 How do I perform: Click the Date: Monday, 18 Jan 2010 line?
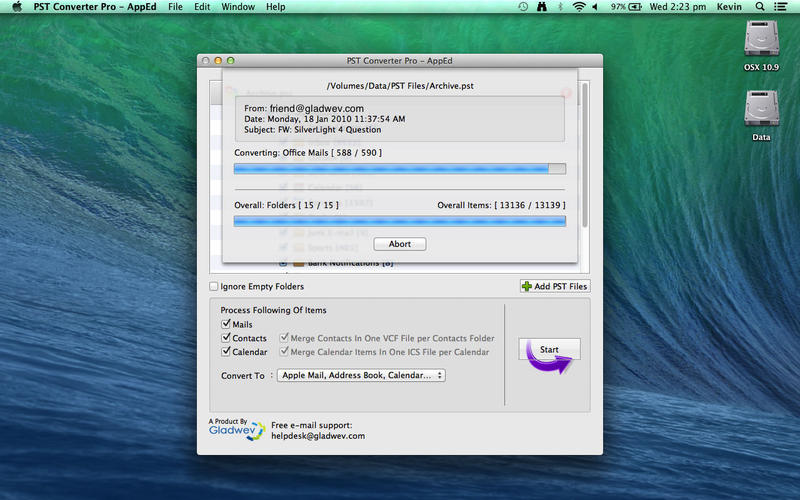pyautogui.click(x=324, y=119)
